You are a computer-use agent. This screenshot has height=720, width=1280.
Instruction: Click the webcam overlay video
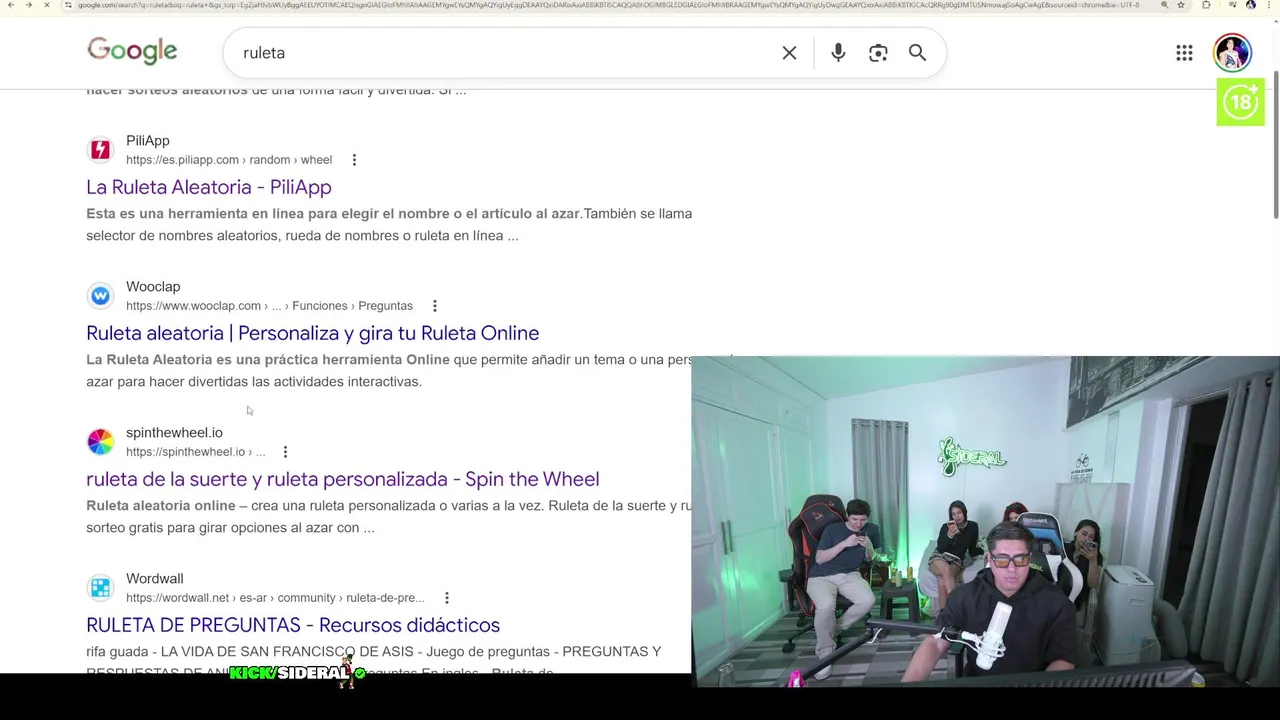[x=985, y=521]
